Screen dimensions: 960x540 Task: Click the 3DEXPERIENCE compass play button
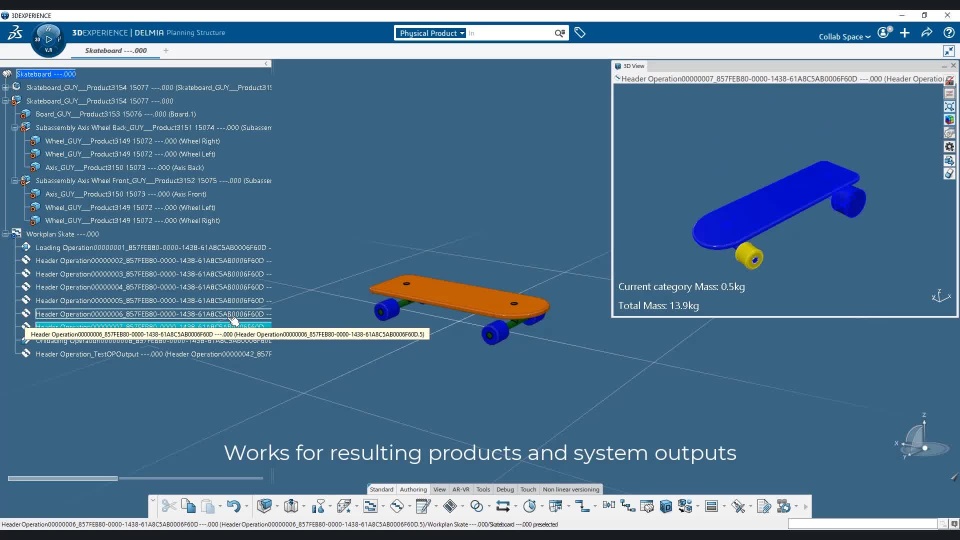point(48,39)
